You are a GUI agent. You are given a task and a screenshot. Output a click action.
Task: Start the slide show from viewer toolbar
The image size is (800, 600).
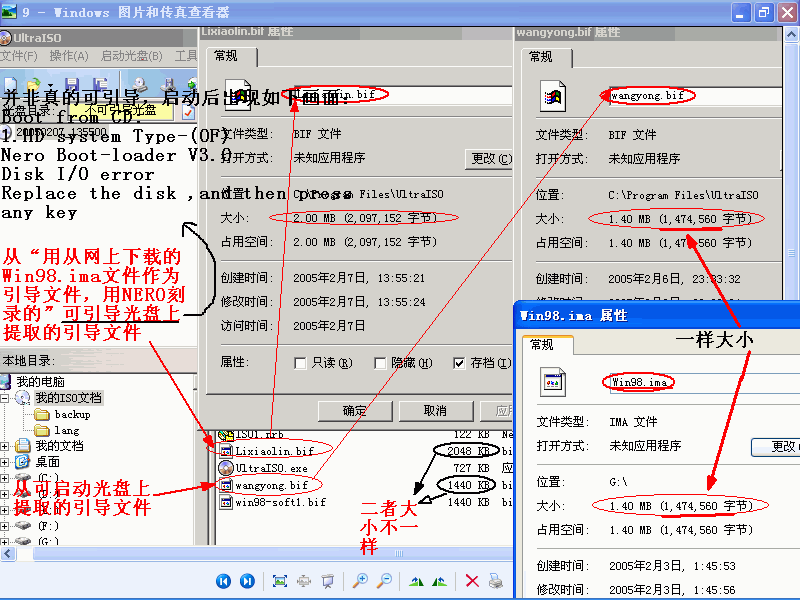[x=328, y=581]
